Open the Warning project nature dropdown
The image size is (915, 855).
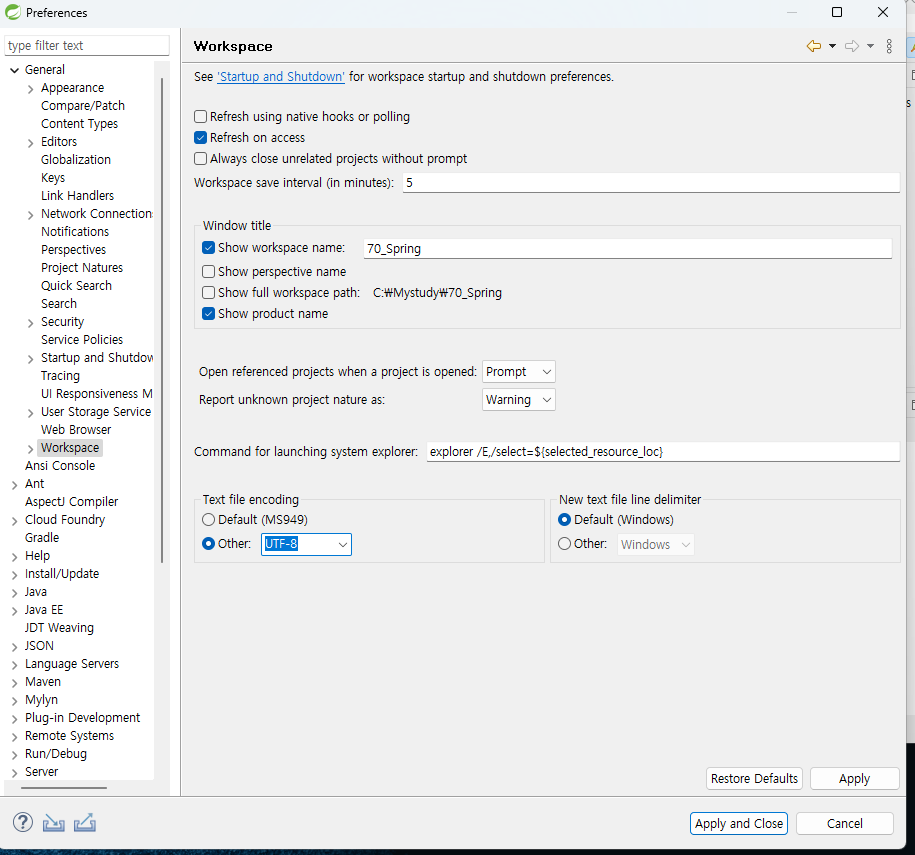519,400
